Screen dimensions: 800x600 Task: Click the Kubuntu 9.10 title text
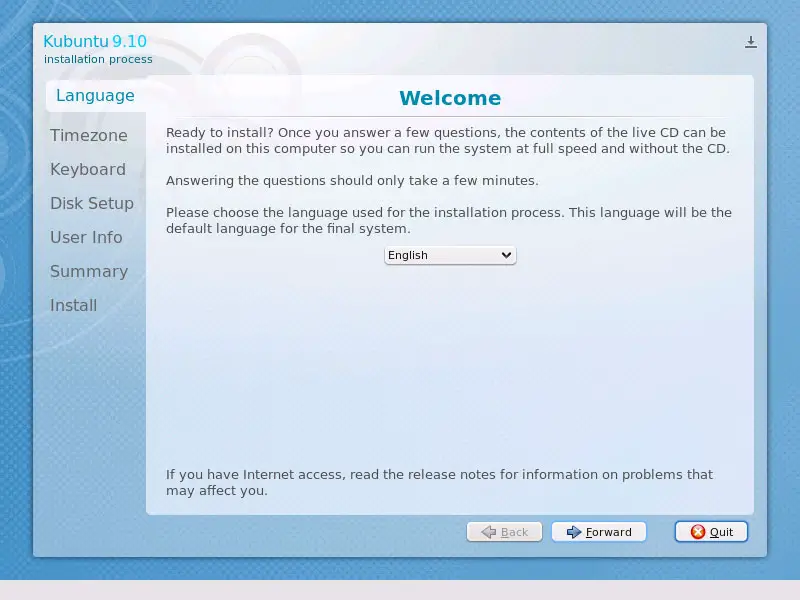click(95, 41)
